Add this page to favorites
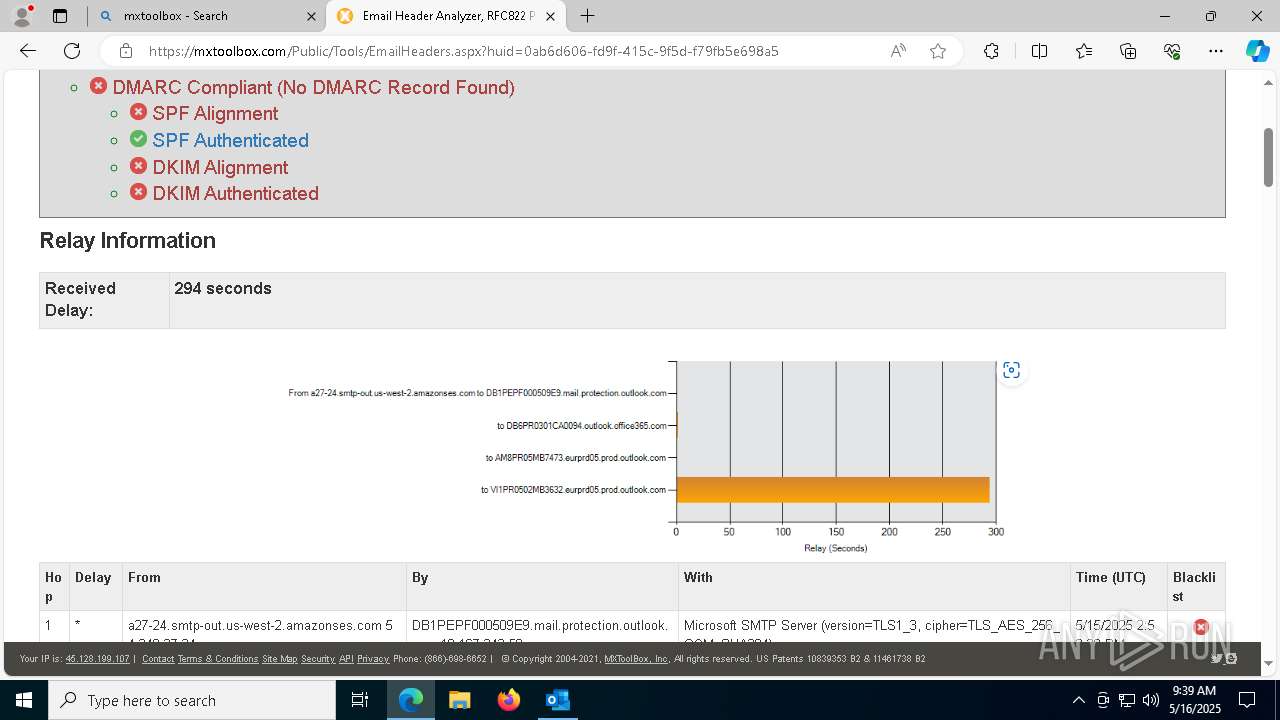The image size is (1280, 720). click(x=938, y=51)
